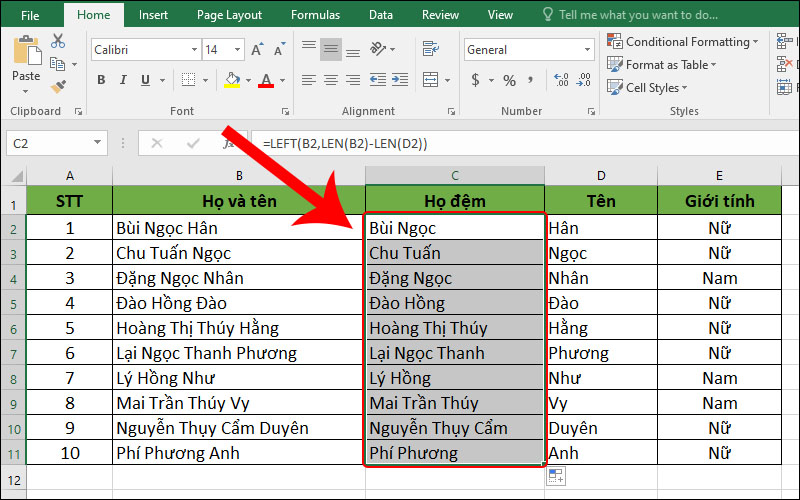Viewport: 800px width, 500px height.
Task: Apply percent style
Action: (x=509, y=80)
